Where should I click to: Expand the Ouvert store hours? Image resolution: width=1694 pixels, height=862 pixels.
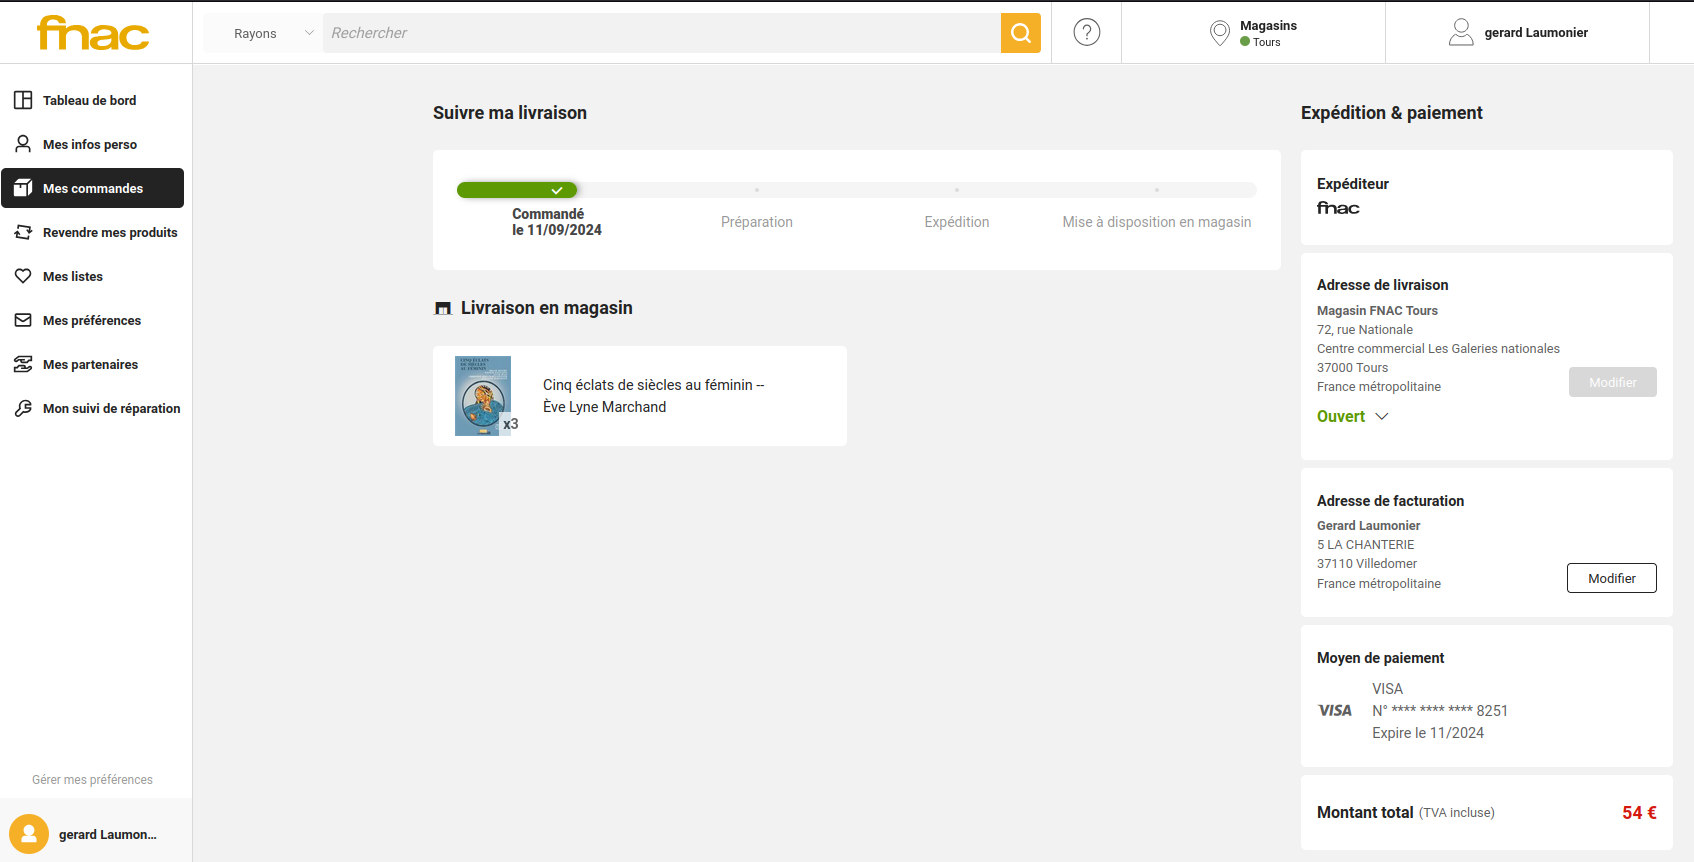[x=1352, y=417]
